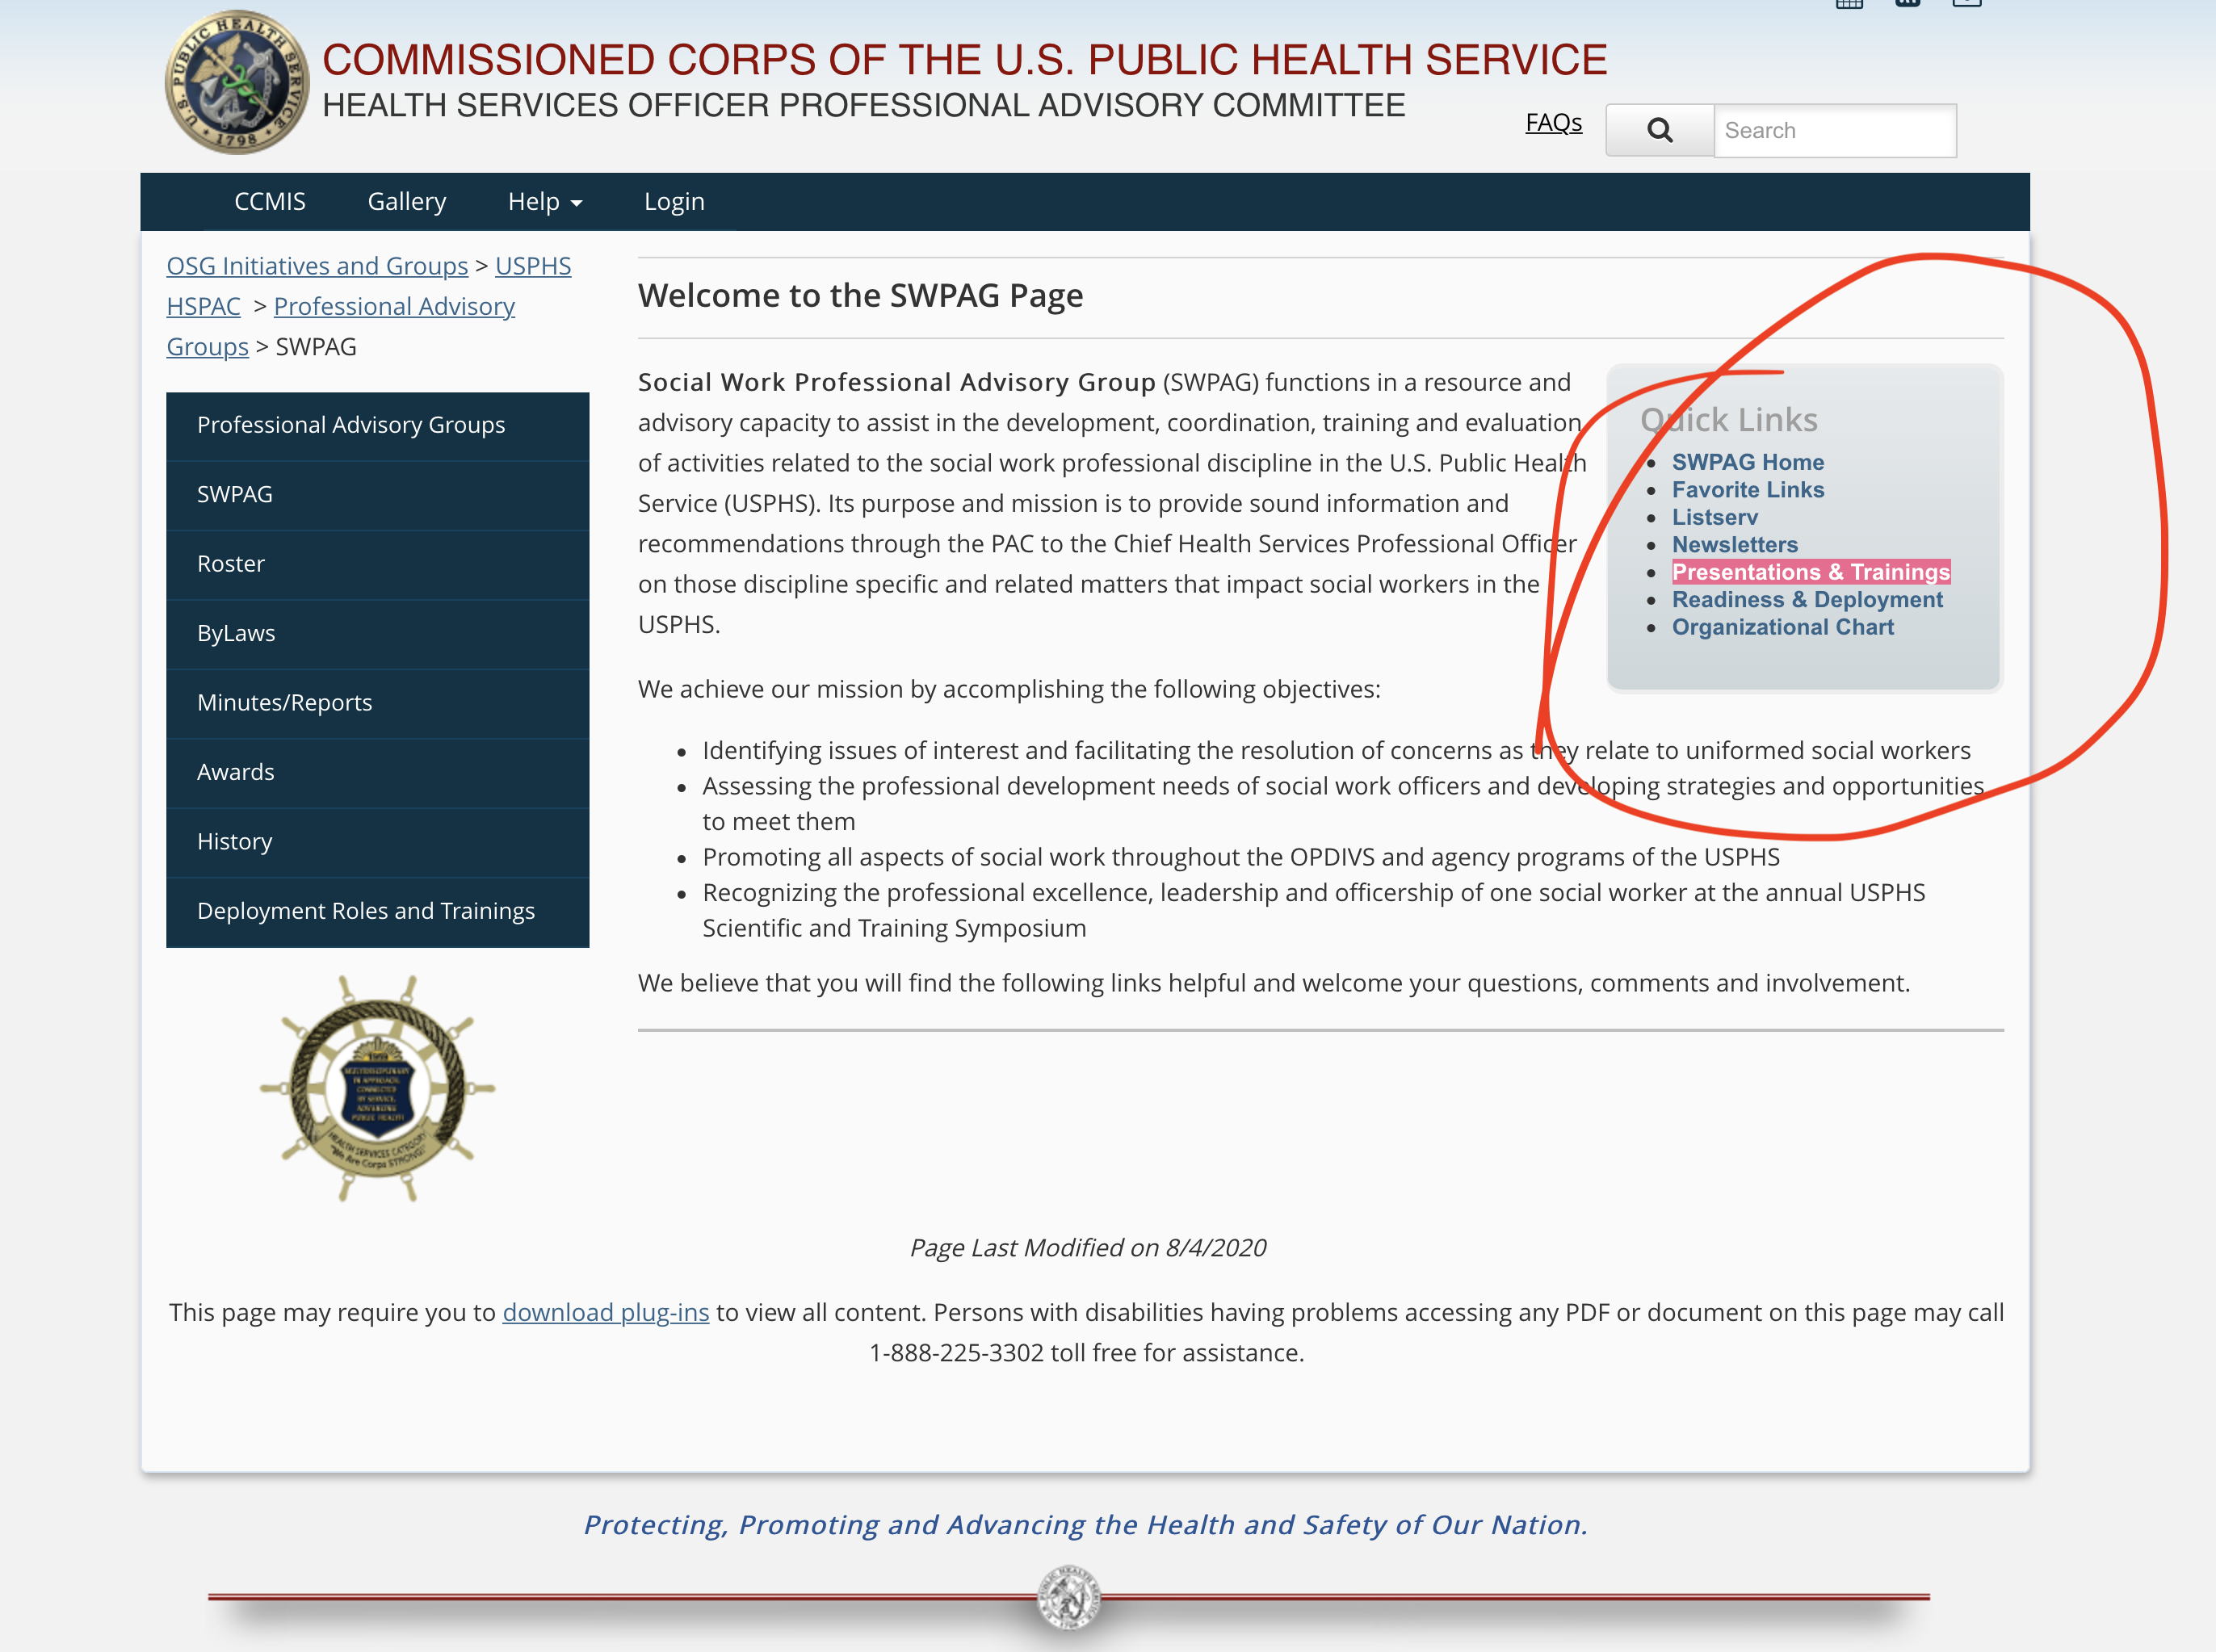2216x1652 pixels.
Task: Open CCMIS in the navigation bar
Action: coord(270,201)
